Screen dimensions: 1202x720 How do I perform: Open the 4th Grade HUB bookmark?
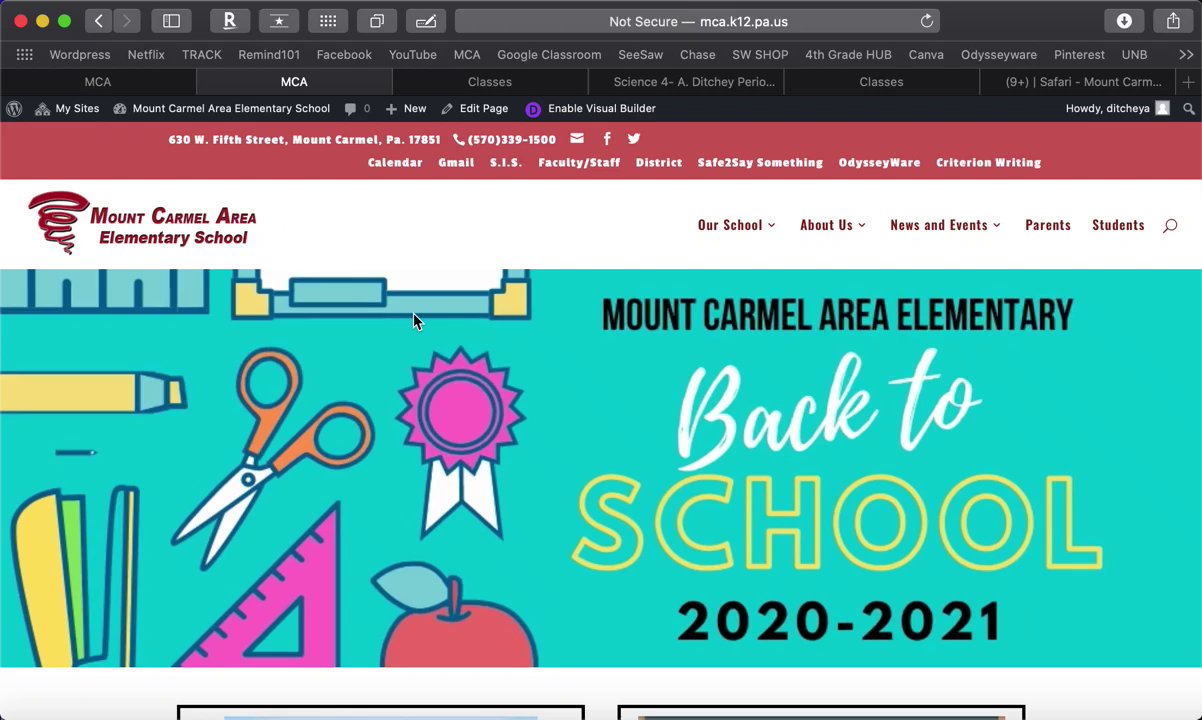coord(848,55)
